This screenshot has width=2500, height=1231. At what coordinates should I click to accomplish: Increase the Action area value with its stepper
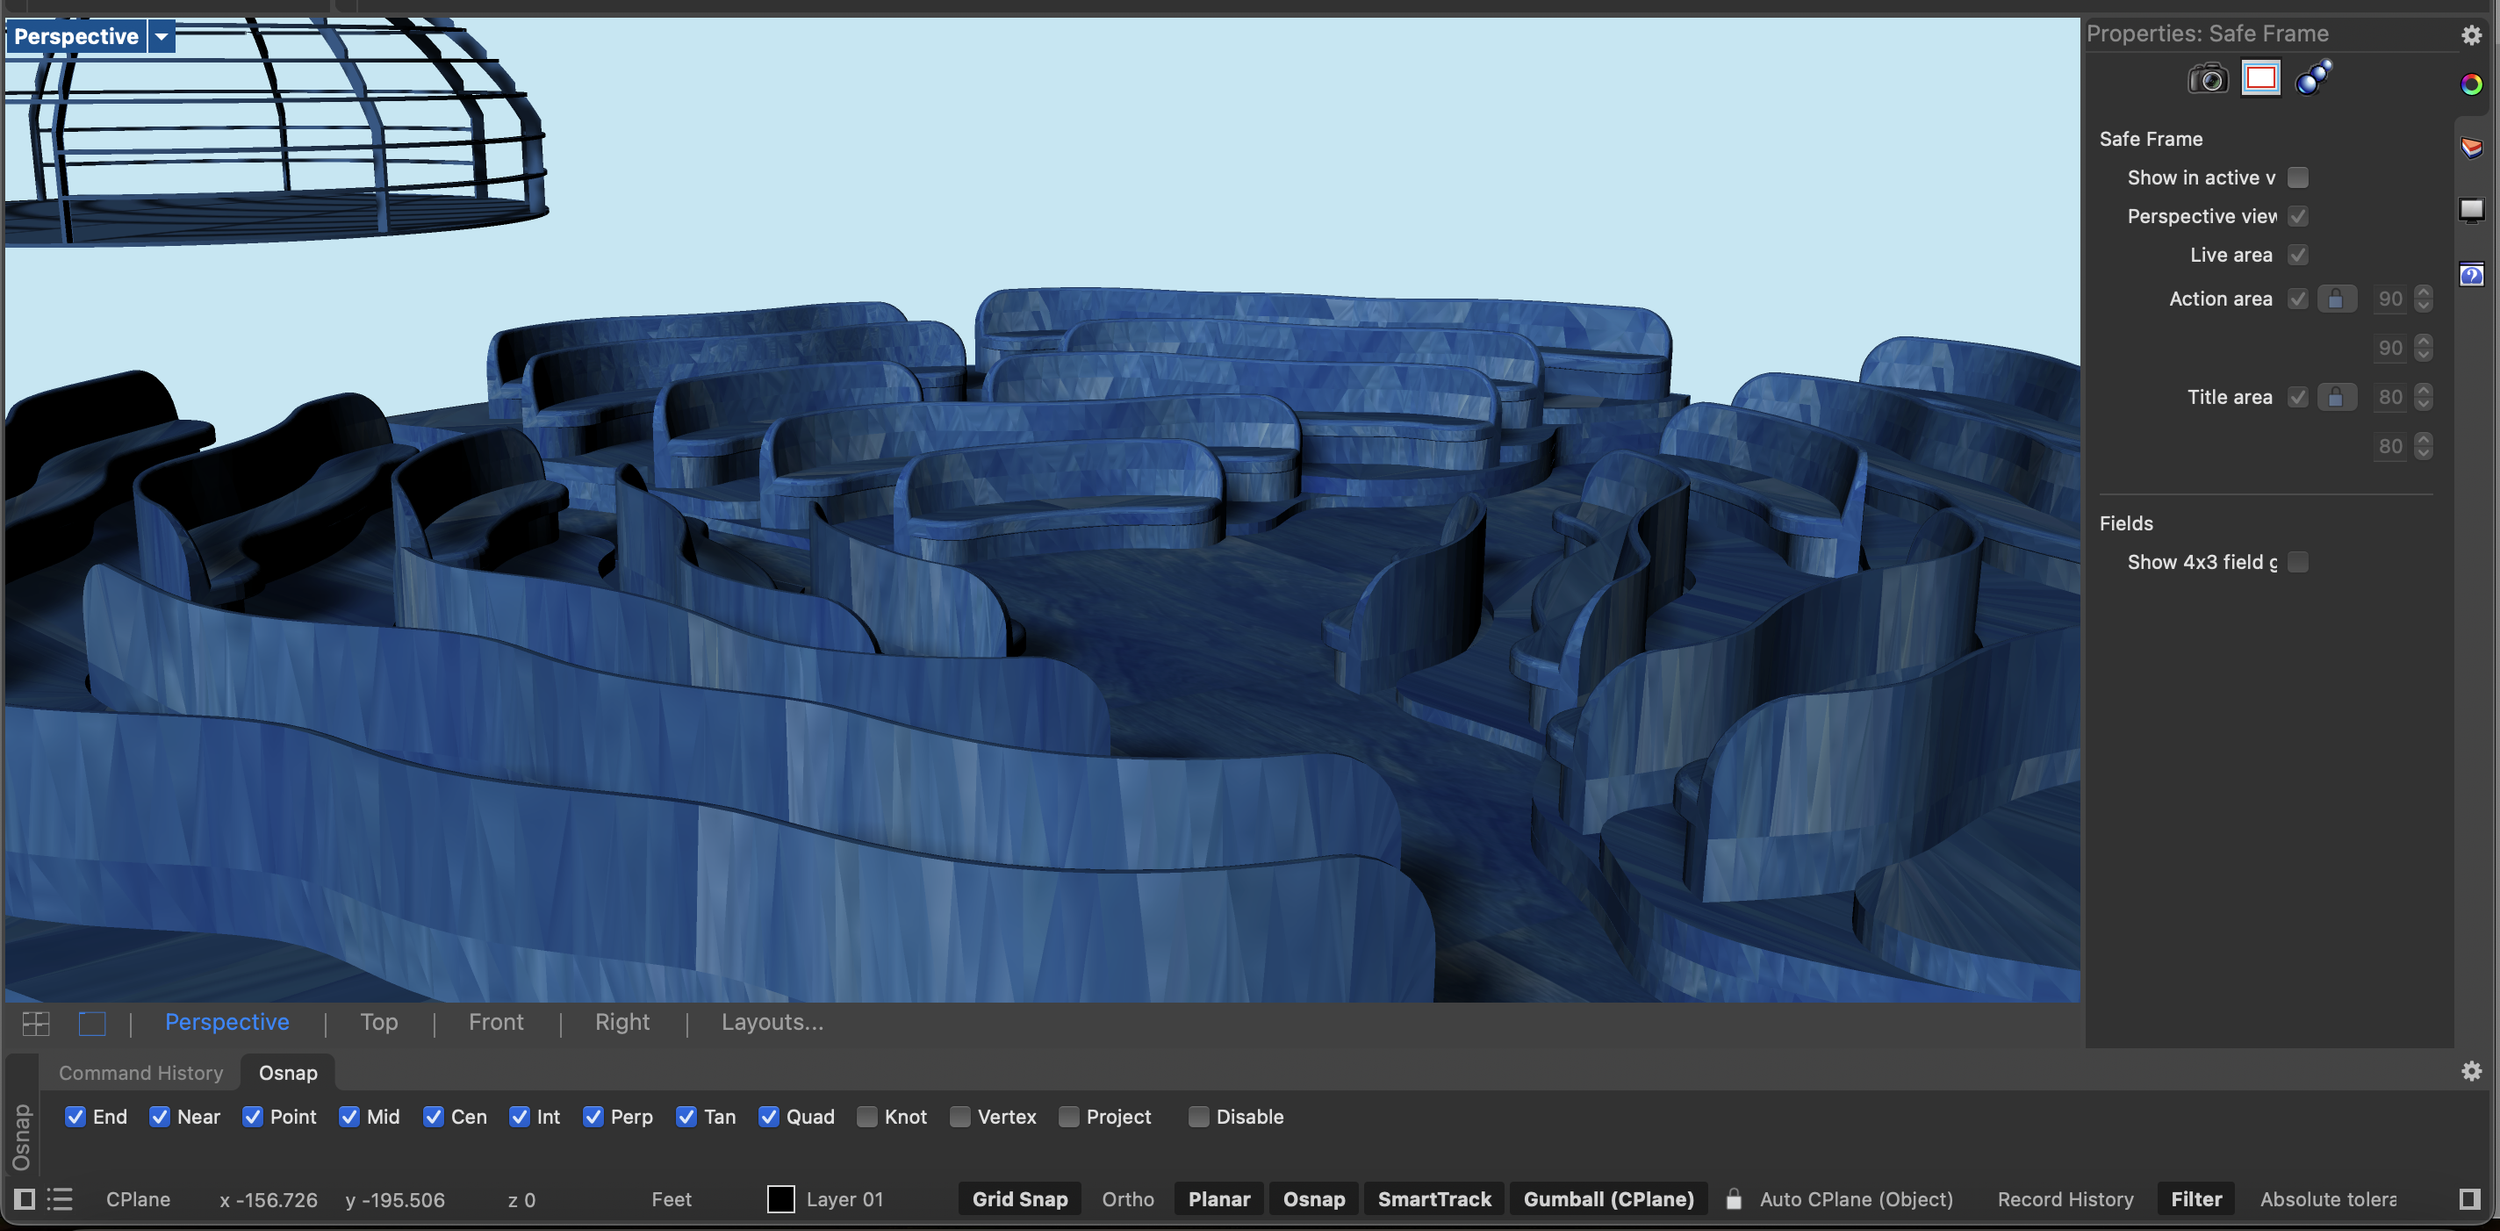(2422, 292)
